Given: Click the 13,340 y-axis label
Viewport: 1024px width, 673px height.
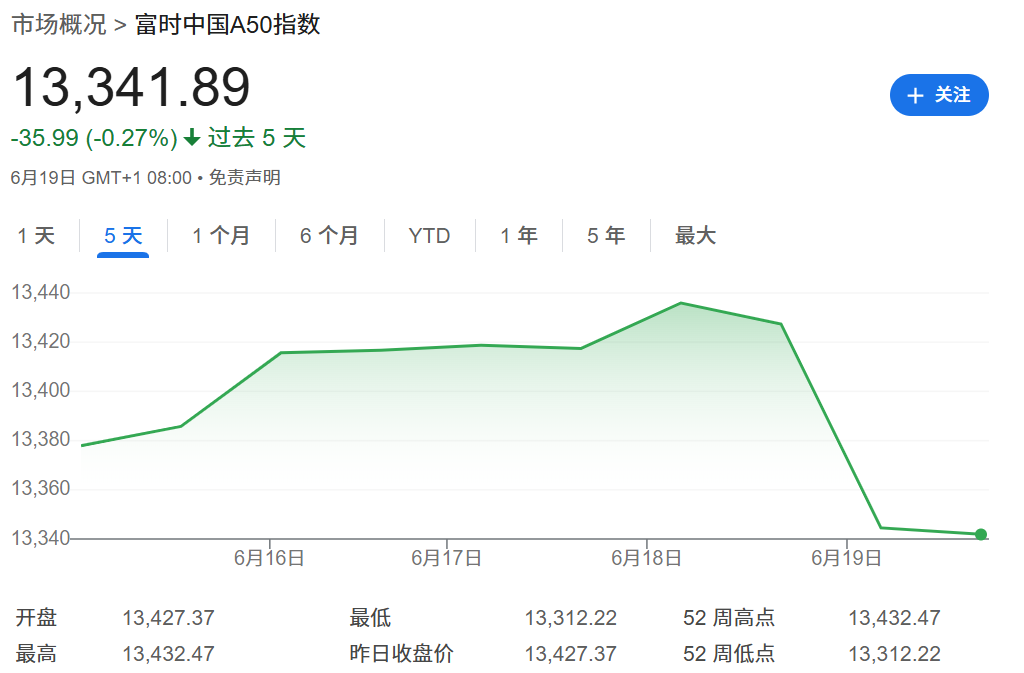Looking at the screenshot, I should (x=40, y=538).
